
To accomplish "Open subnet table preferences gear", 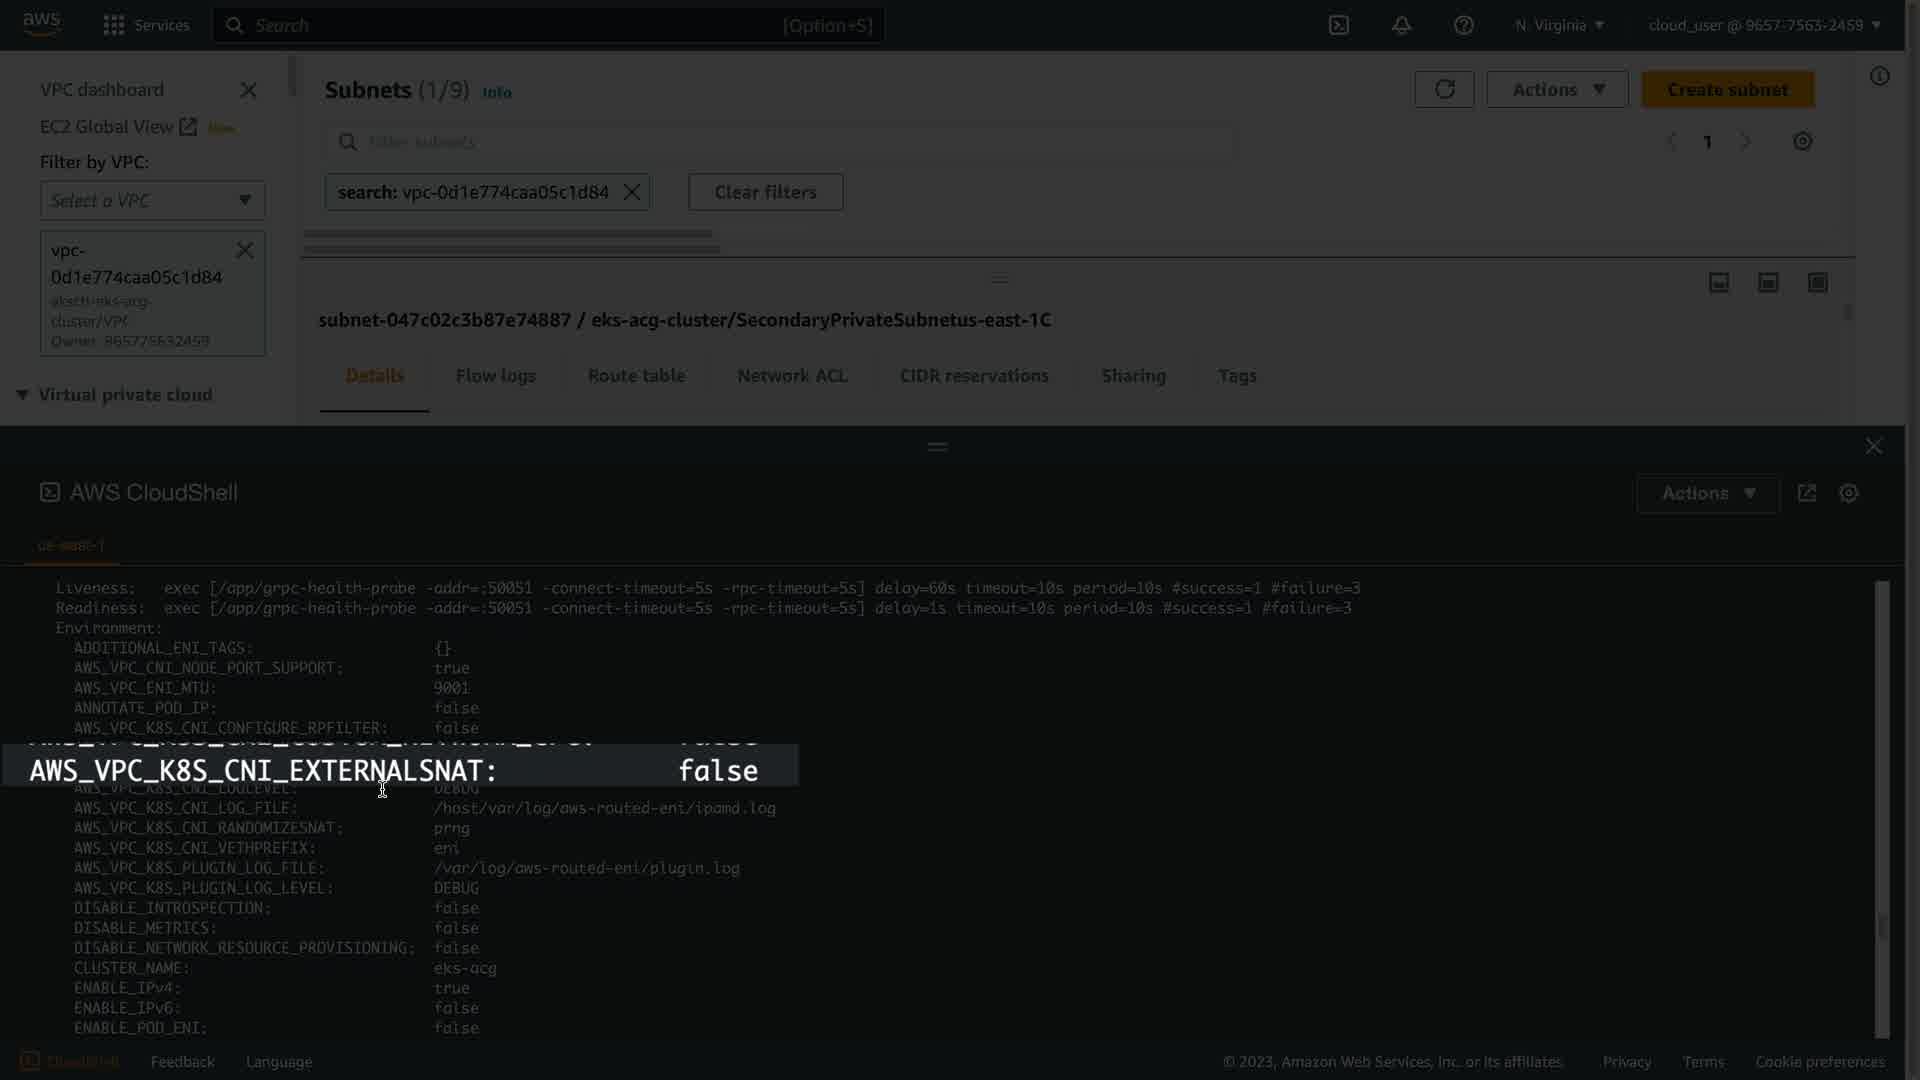I will [x=1802, y=142].
